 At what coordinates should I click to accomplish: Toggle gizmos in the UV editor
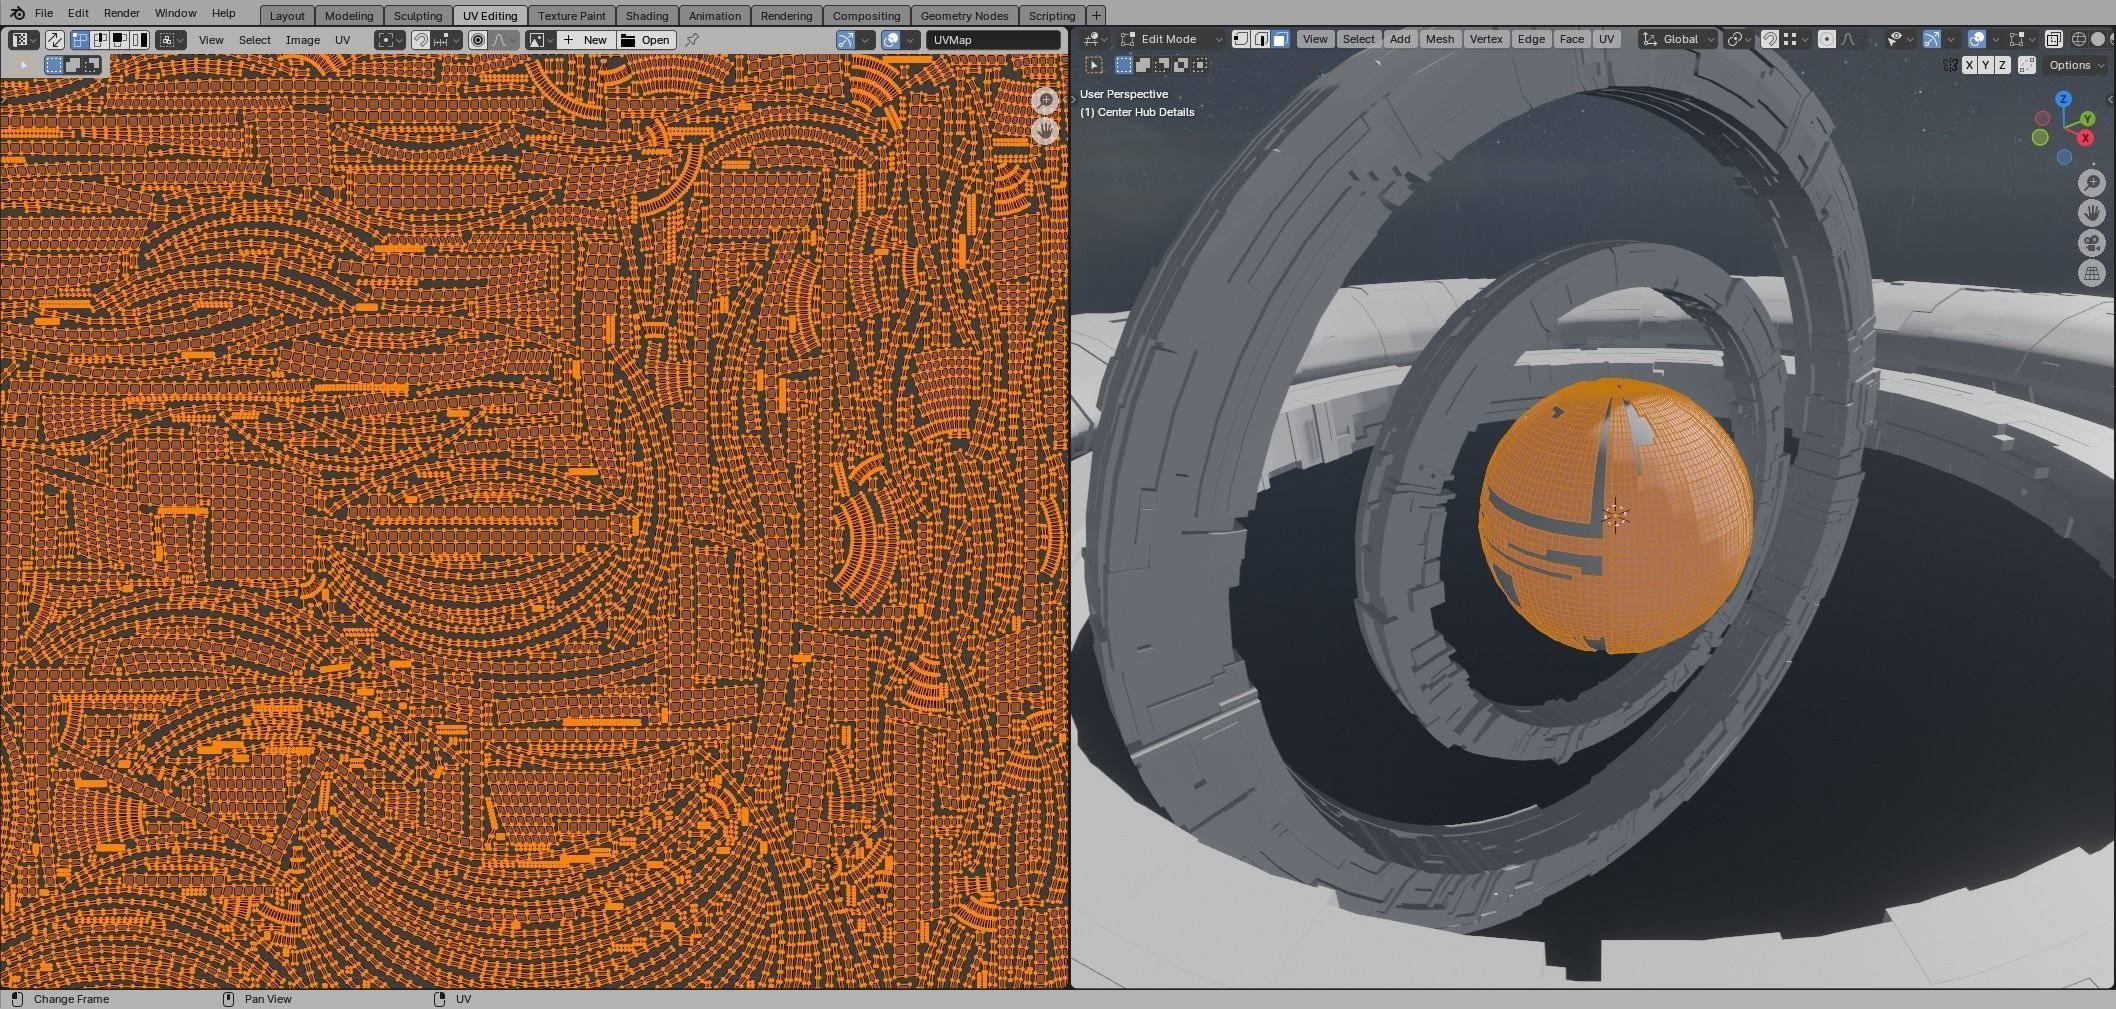pyautogui.click(x=846, y=40)
